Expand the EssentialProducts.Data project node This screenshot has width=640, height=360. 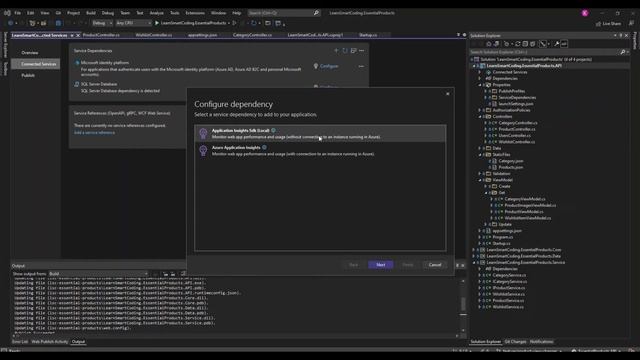point(474,256)
